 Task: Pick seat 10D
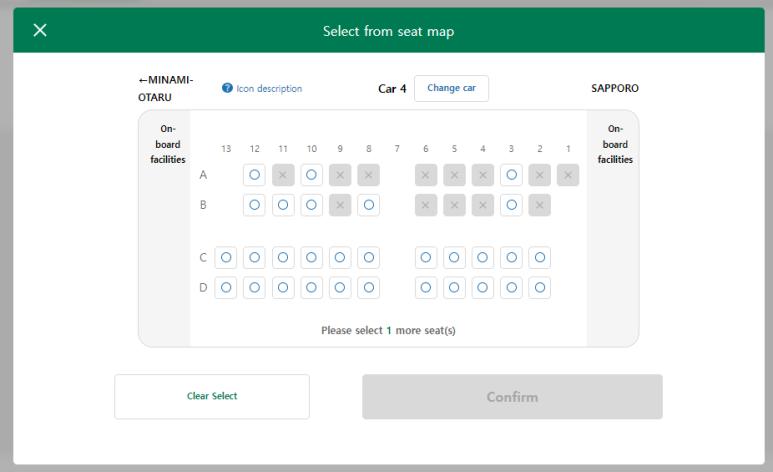pos(311,288)
